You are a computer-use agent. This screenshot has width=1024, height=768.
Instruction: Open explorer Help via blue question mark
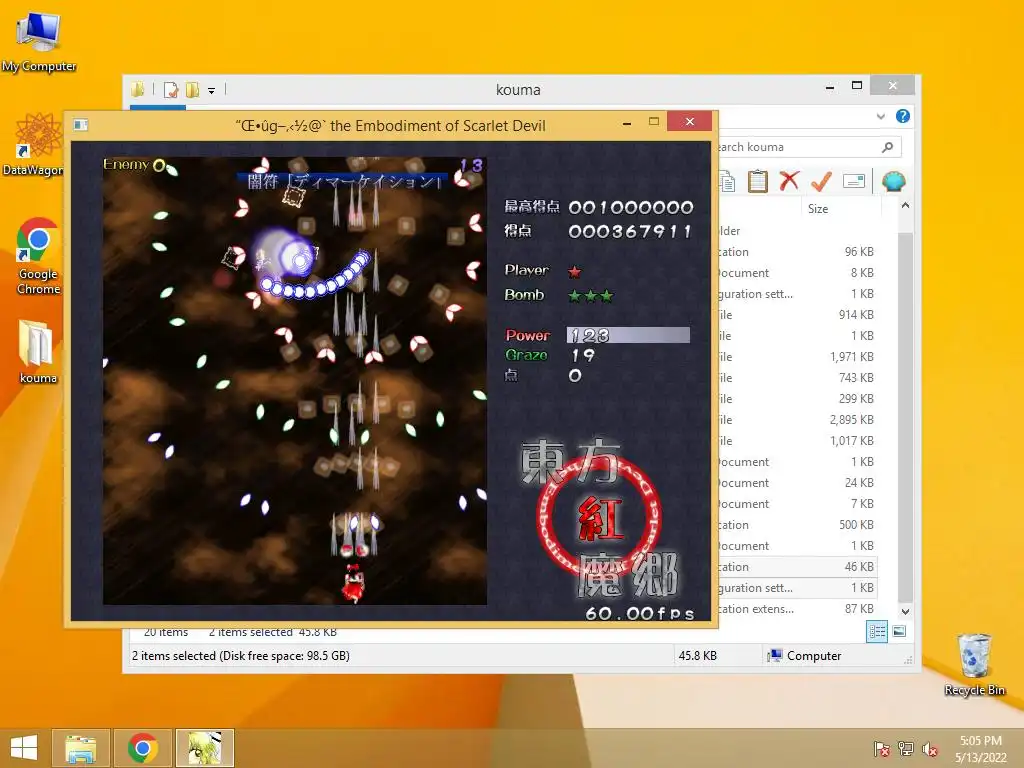click(x=903, y=116)
